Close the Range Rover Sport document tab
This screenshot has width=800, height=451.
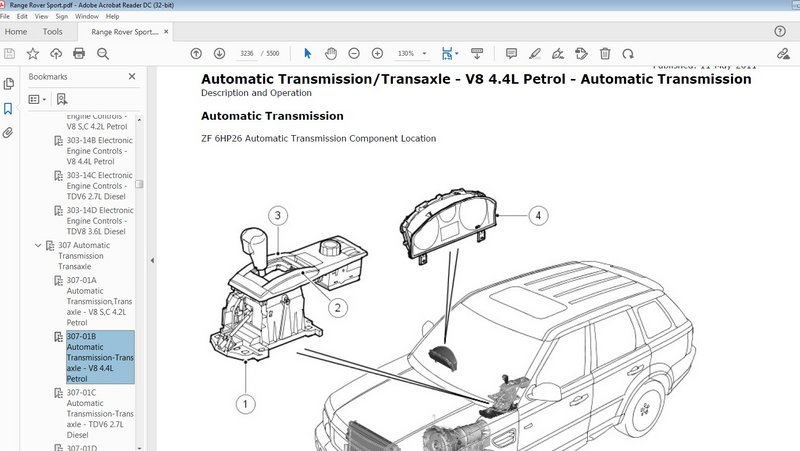[166, 32]
